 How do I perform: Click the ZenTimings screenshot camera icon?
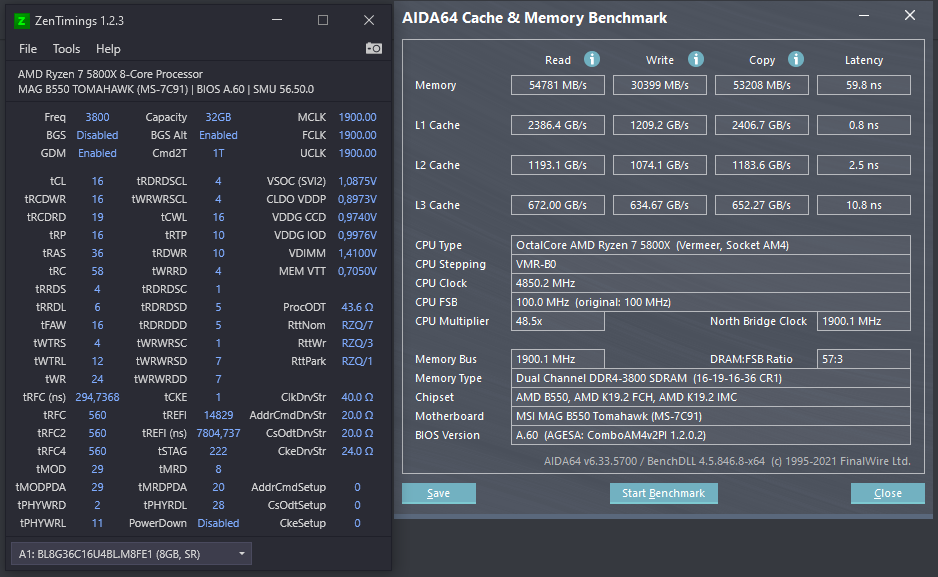pos(374,48)
